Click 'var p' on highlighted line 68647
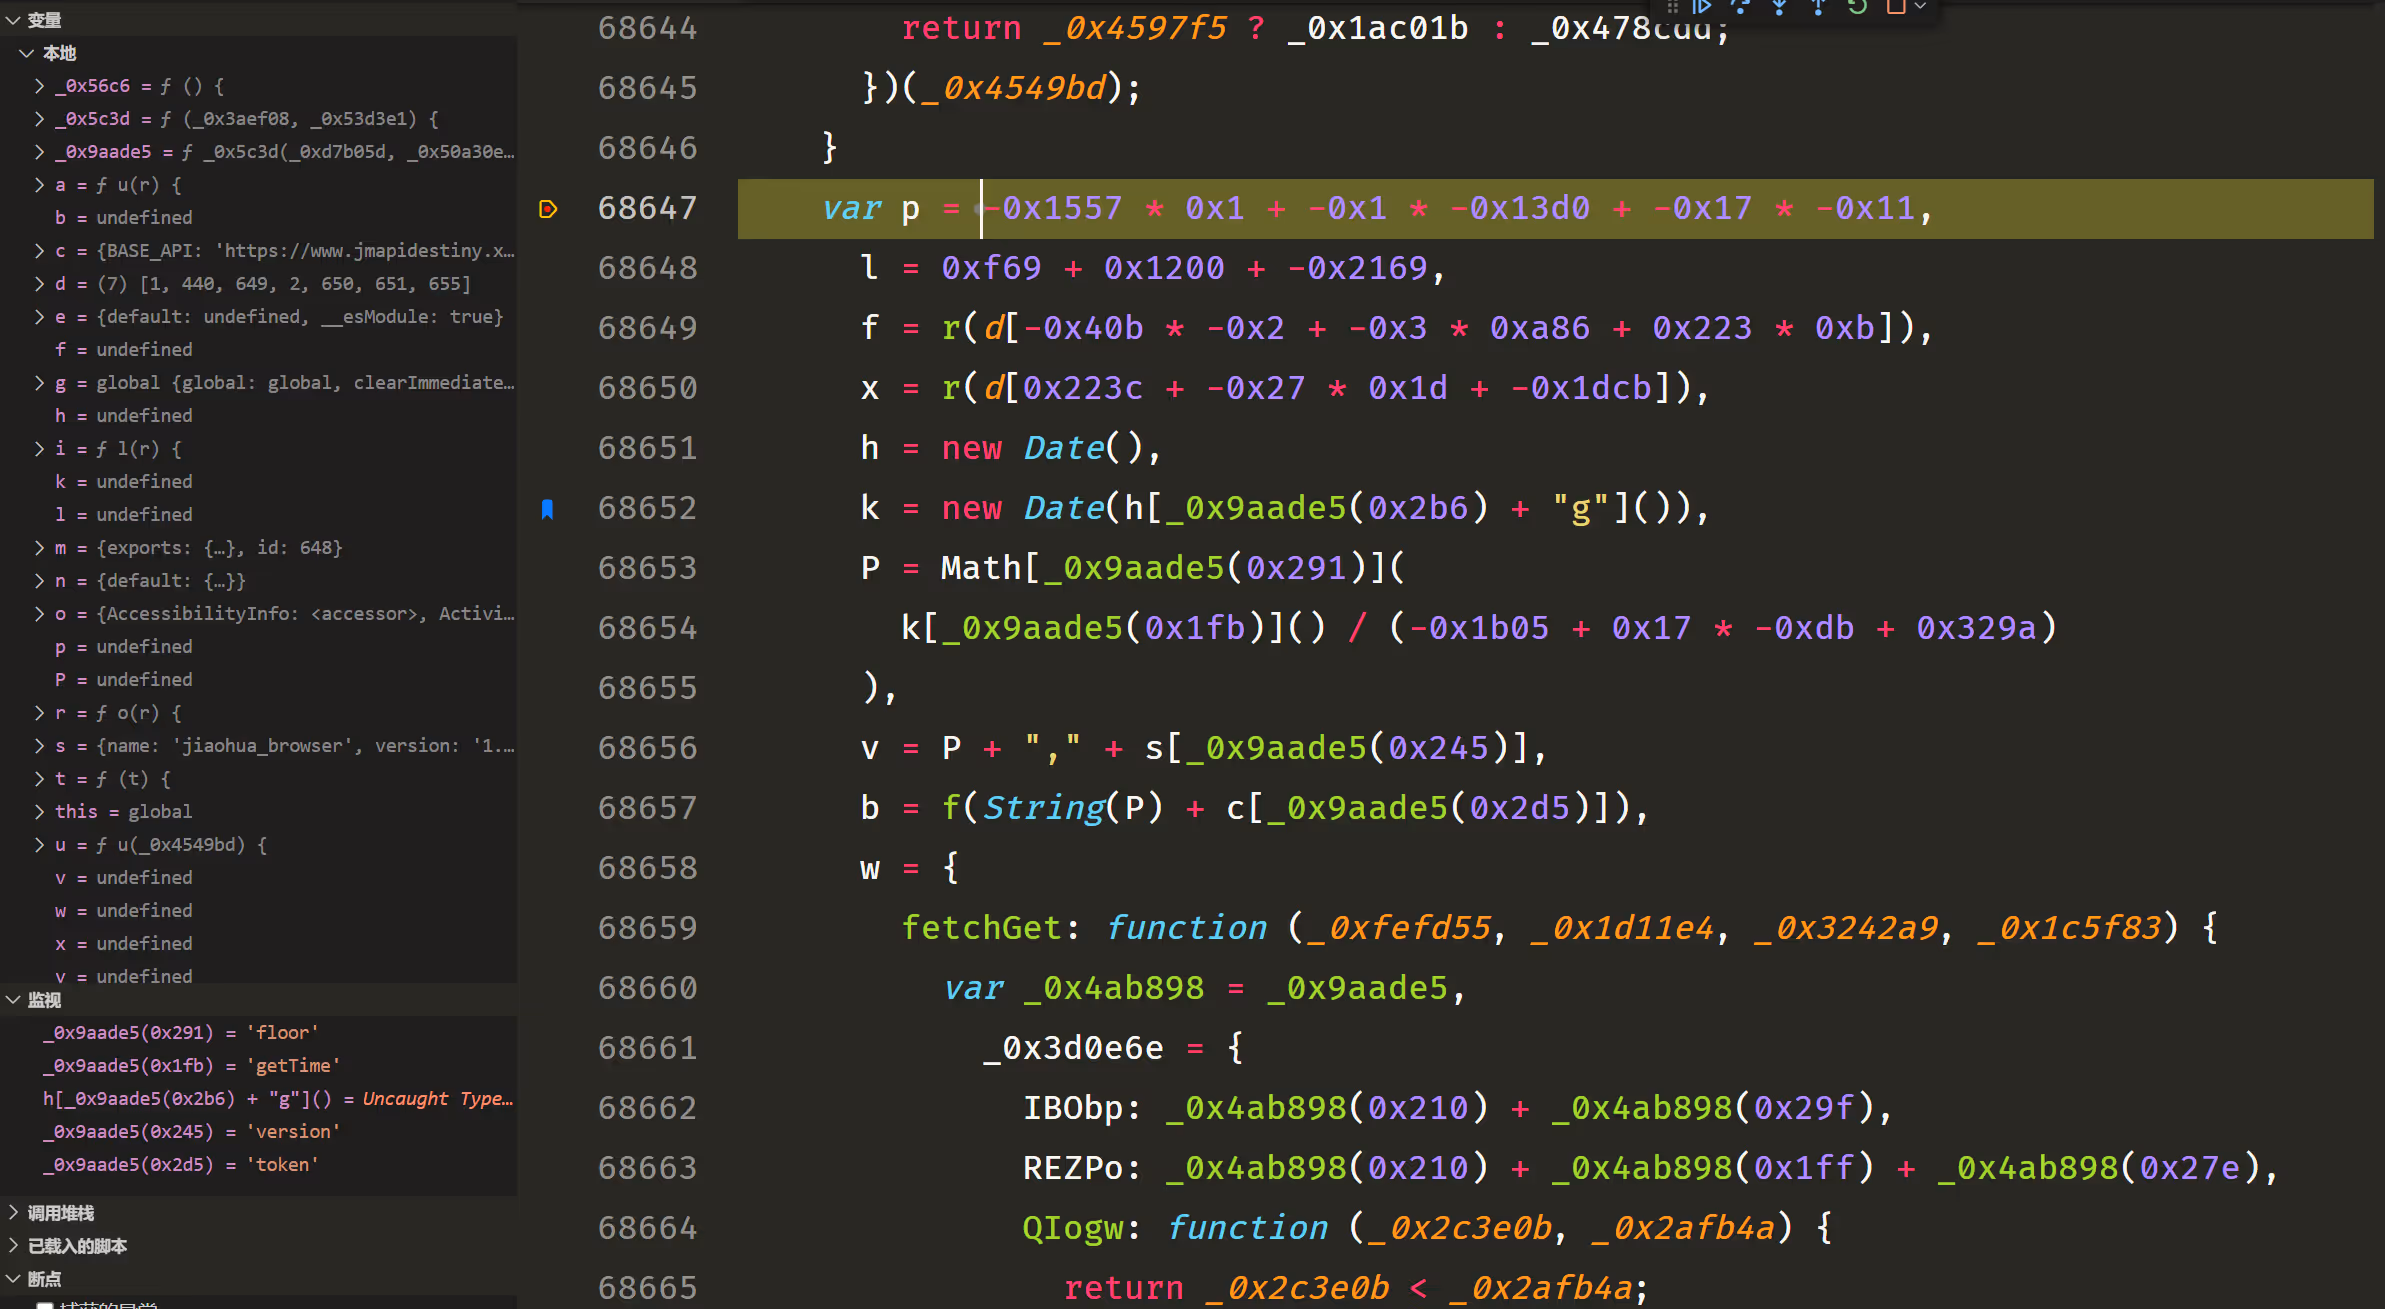The image size is (2385, 1309). 871,208
